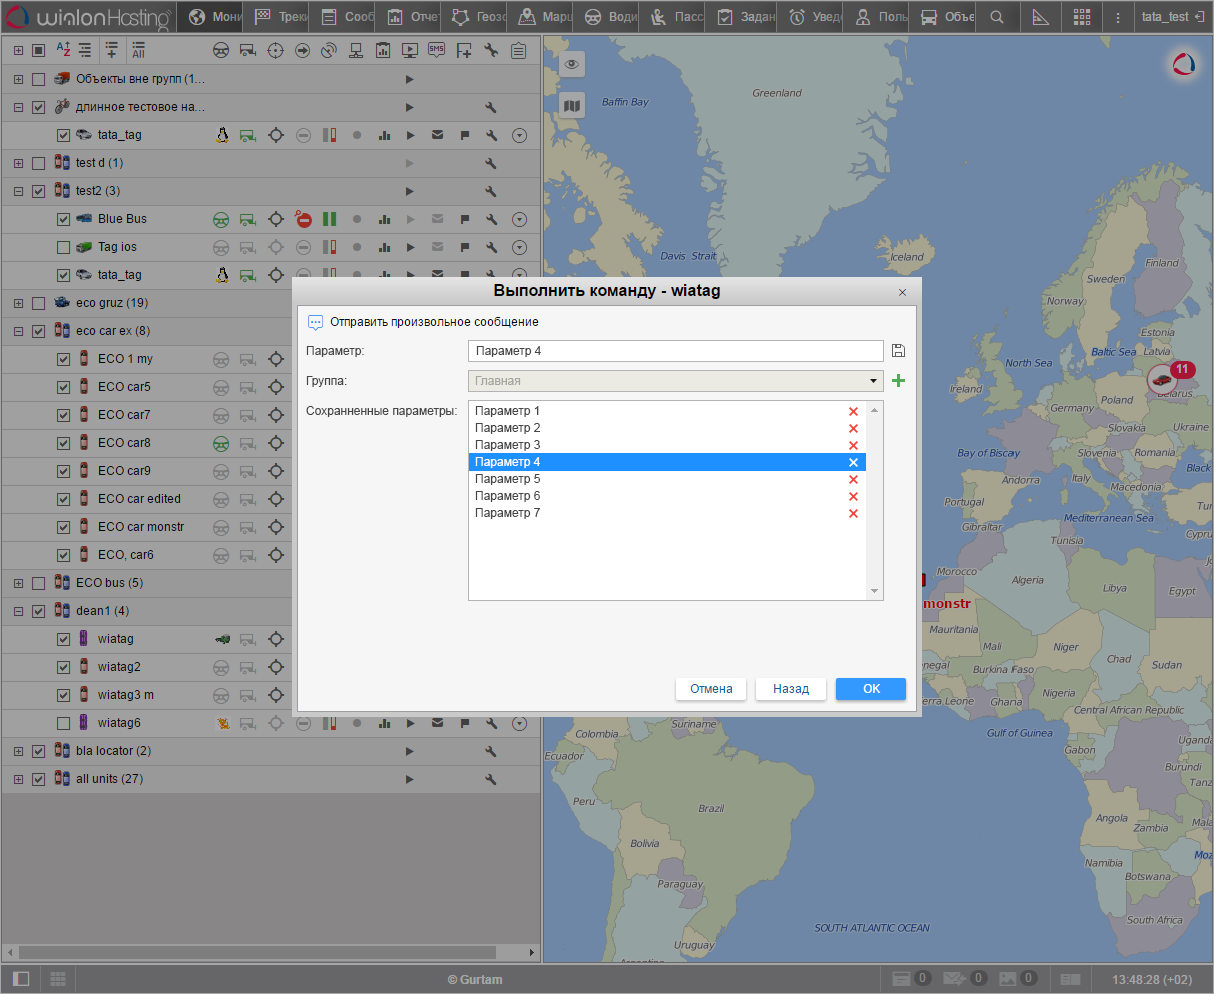
Task: Open the Треки tab in the top menu
Action: [279, 17]
